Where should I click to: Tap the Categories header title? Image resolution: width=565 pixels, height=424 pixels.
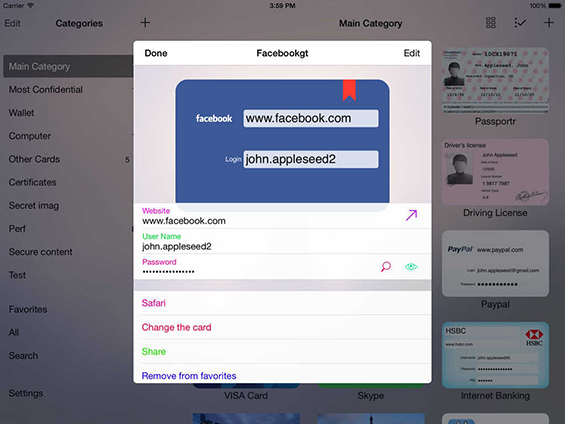point(79,23)
